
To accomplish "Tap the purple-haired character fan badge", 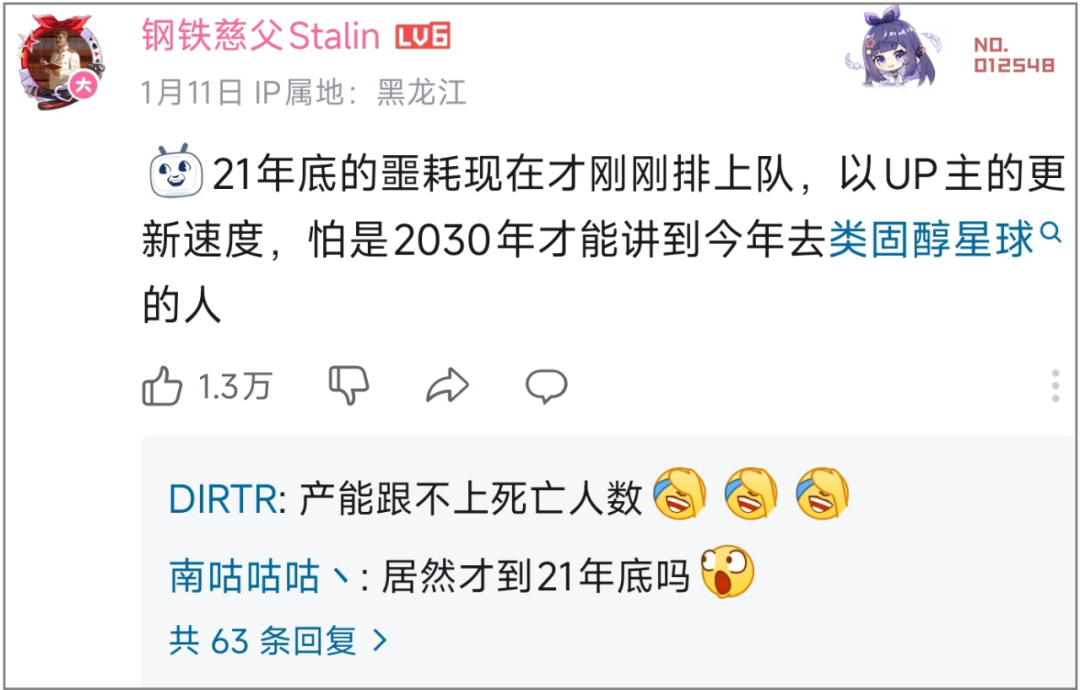I will [x=893, y=48].
